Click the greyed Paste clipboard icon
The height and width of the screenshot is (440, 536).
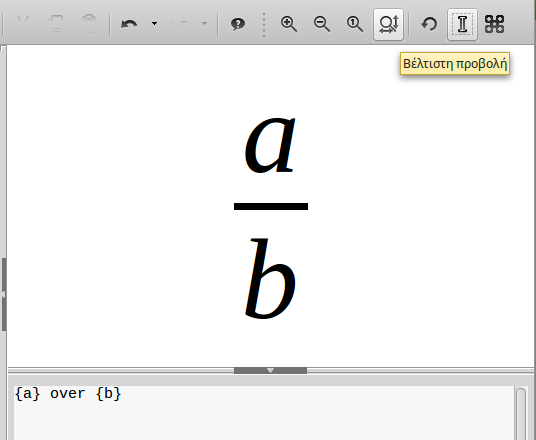tap(90, 24)
